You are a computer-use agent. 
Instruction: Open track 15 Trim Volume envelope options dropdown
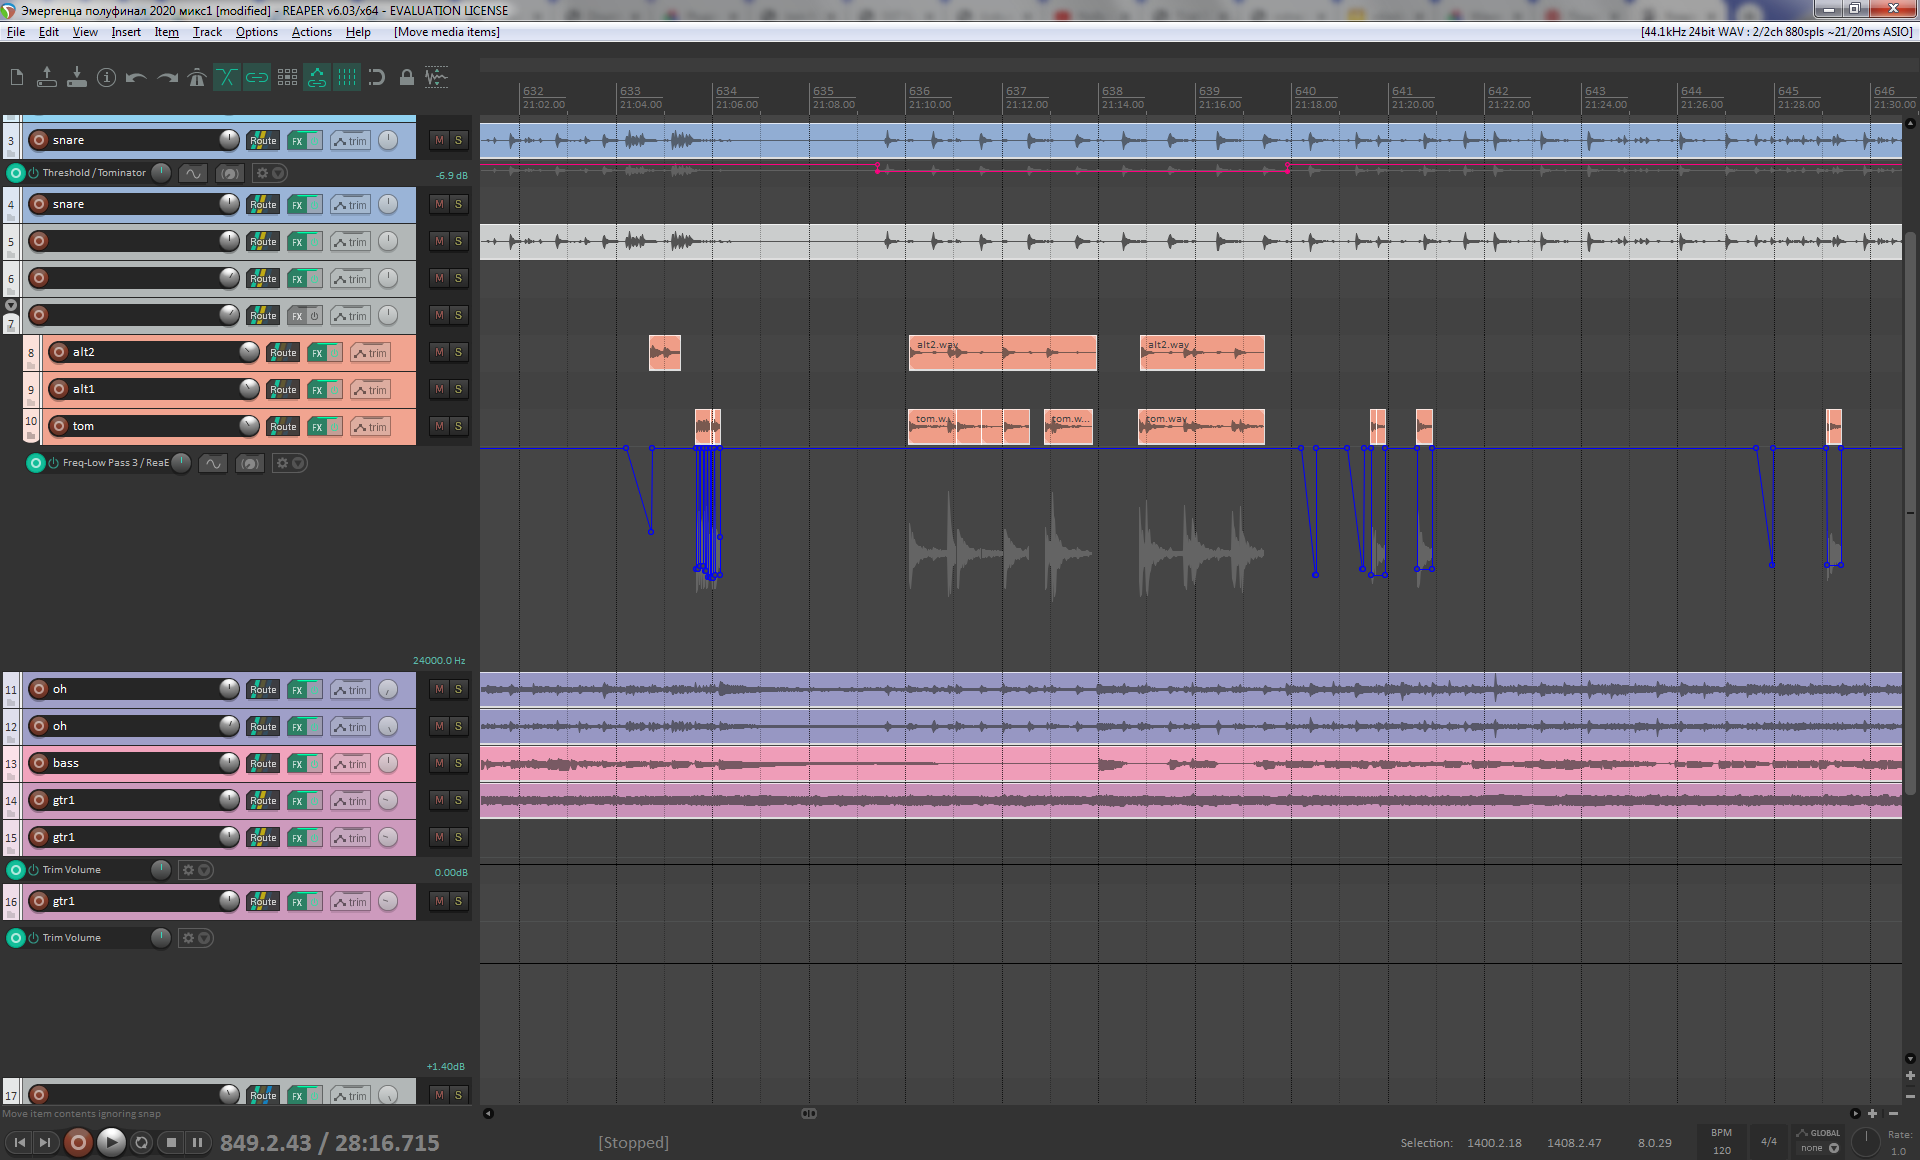point(195,870)
